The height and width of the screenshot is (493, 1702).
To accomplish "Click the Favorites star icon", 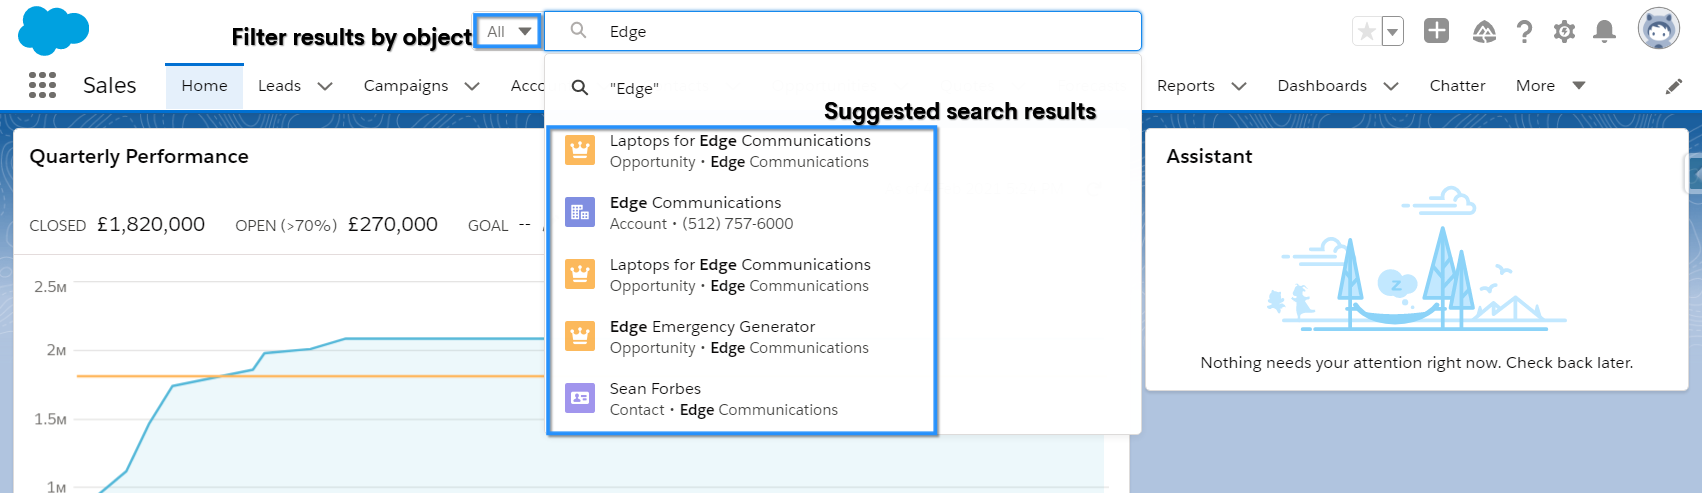I will click(1366, 32).
